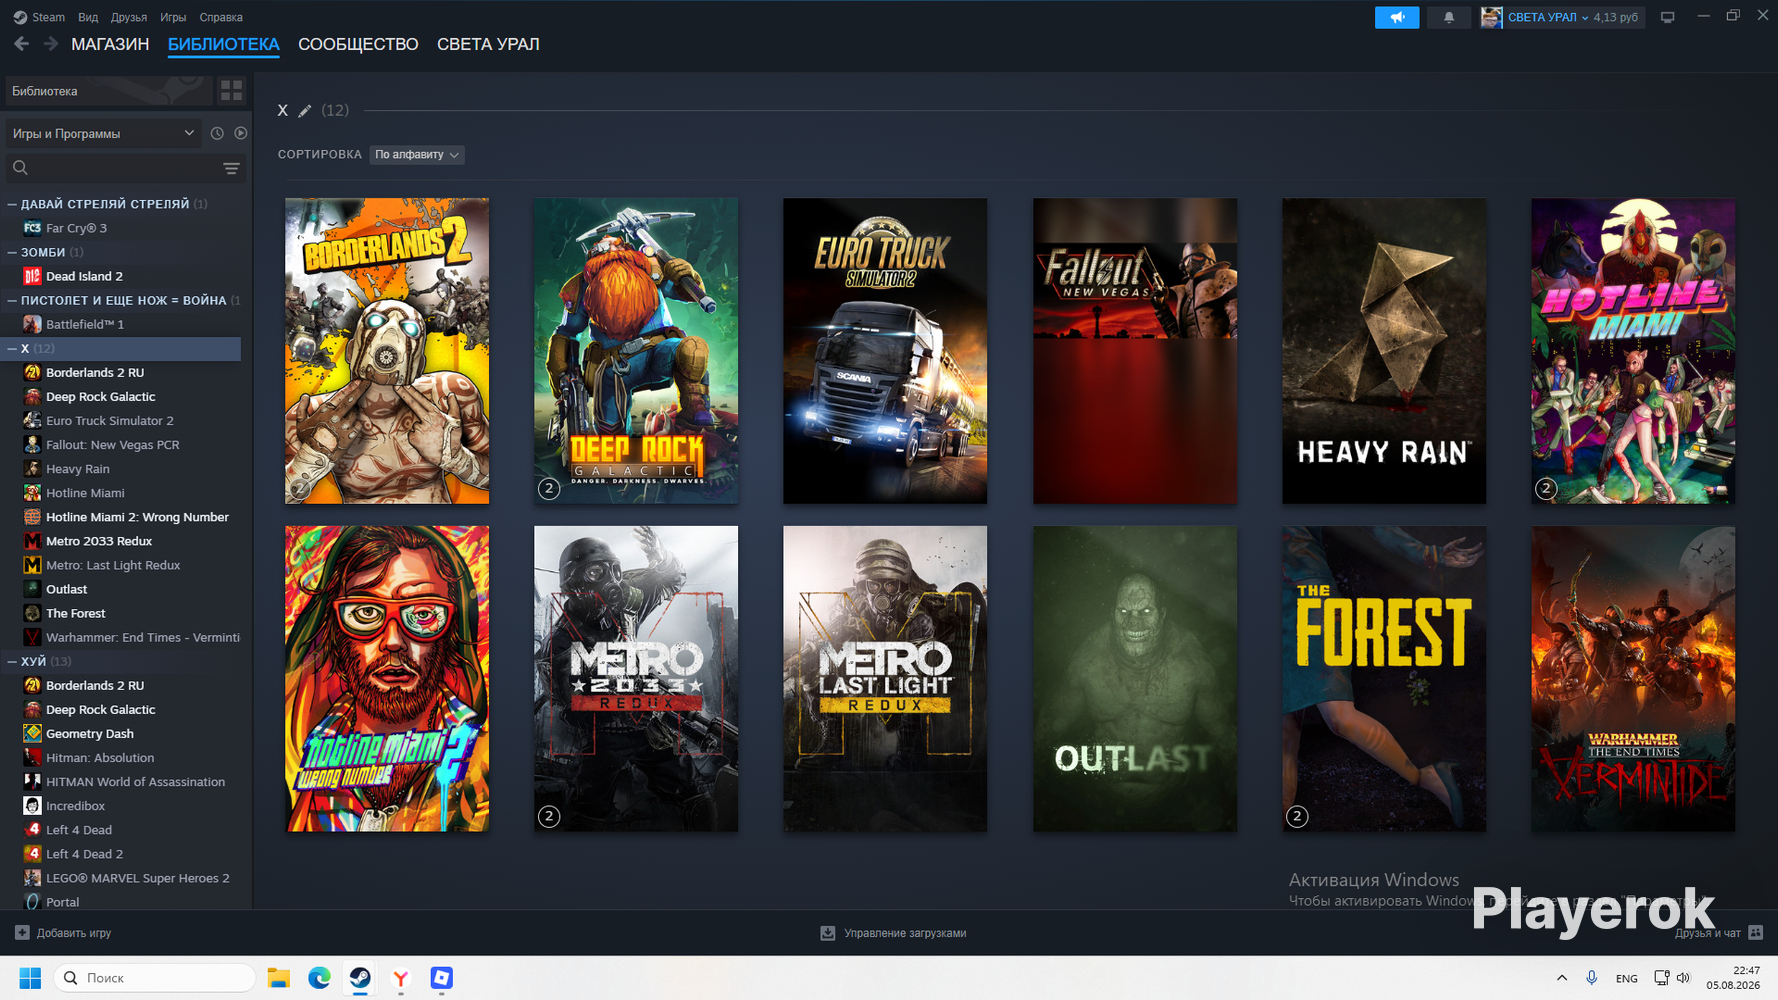Open the Игры и Программы filter dropdown
Image resolution: width=1778 pixels, height=1000 pixels.
click(103, 133)
